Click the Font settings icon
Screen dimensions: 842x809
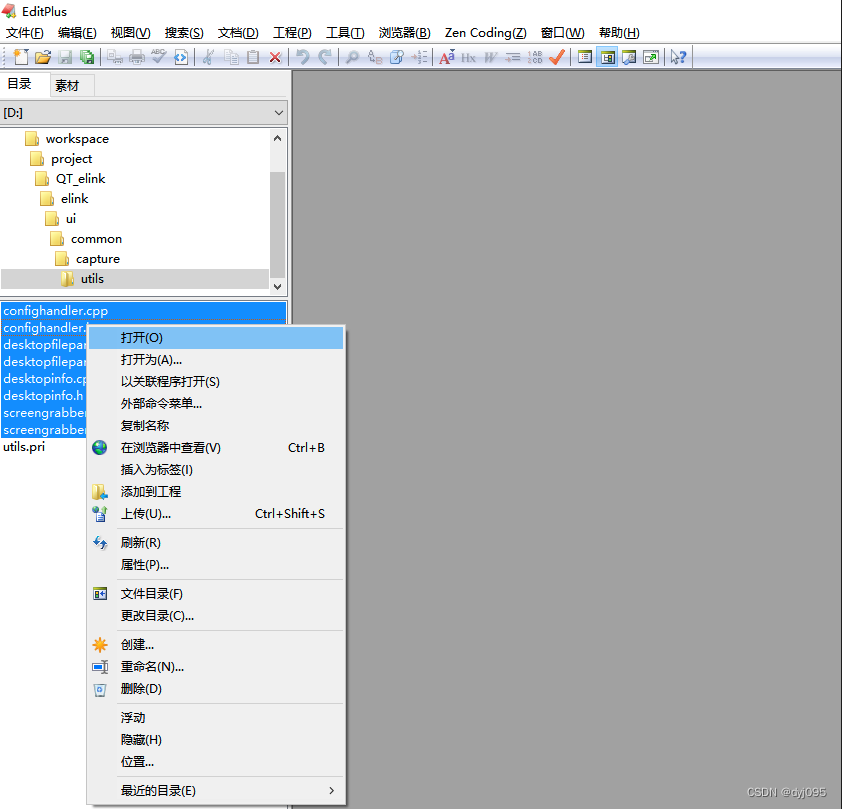click(x=447, y=56)
